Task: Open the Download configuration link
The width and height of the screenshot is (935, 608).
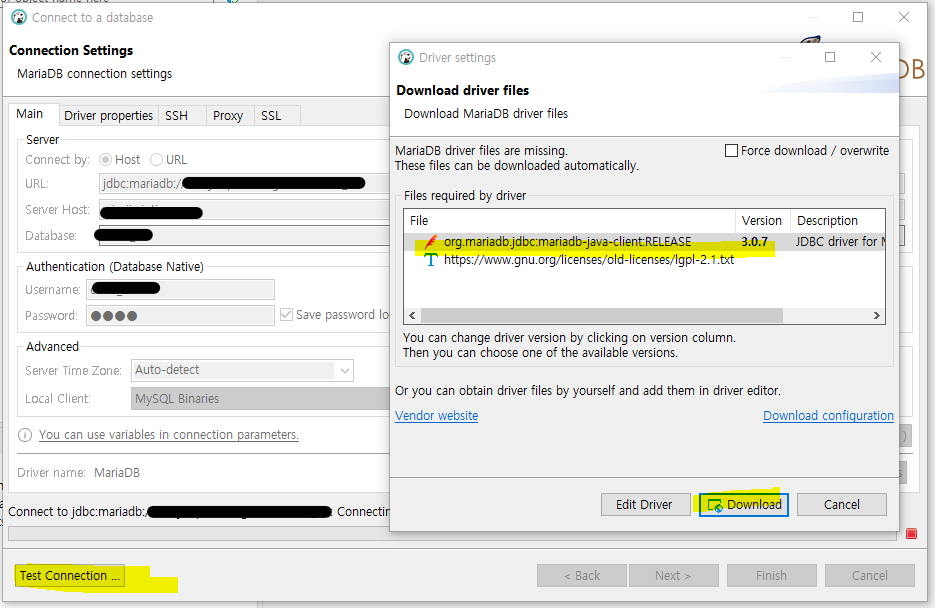Action: point(828,415)
